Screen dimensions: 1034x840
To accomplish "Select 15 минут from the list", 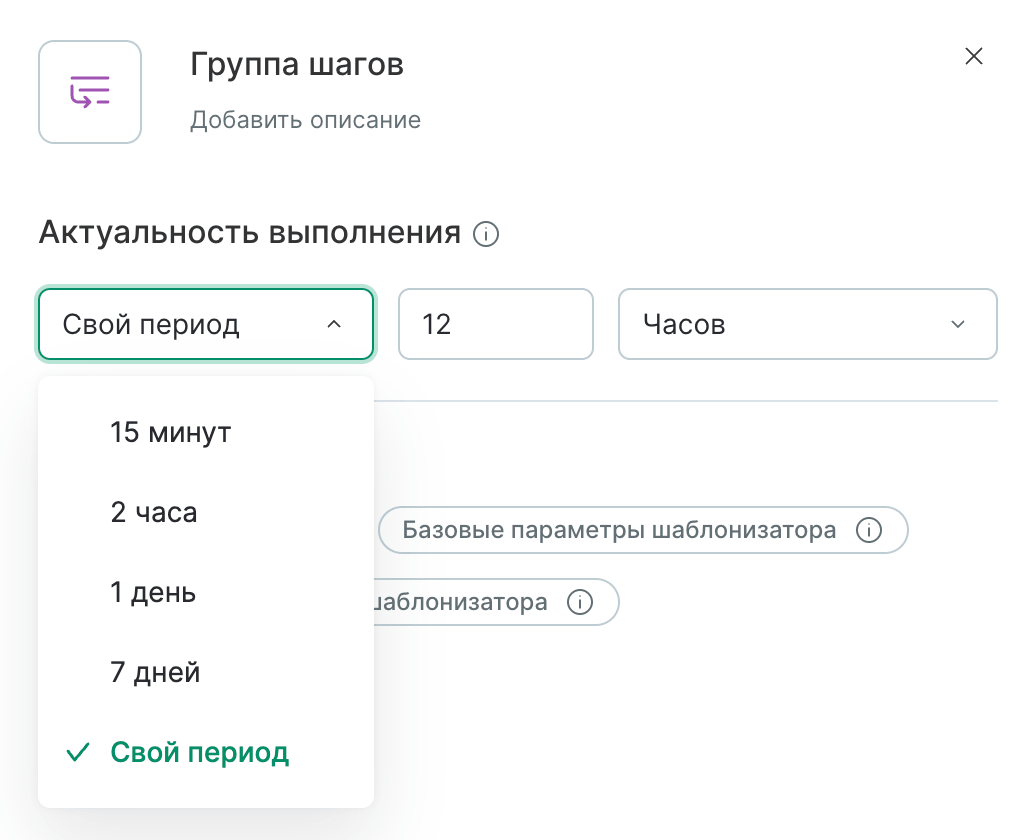I will 171,432.
